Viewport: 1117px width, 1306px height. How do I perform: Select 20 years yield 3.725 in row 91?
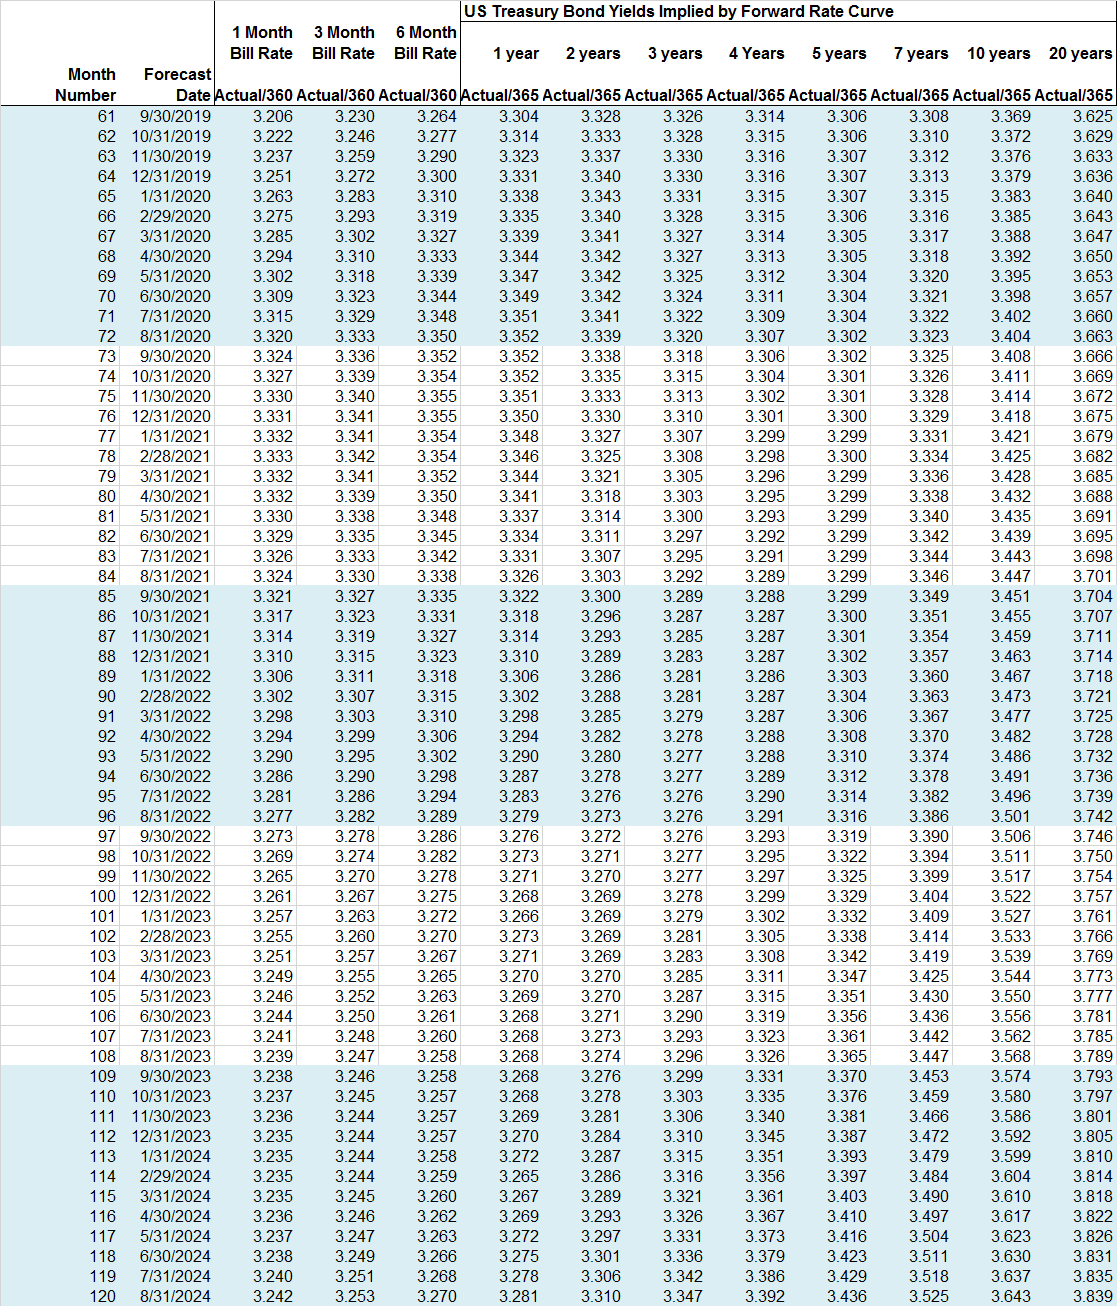[x=1092, y=716]
